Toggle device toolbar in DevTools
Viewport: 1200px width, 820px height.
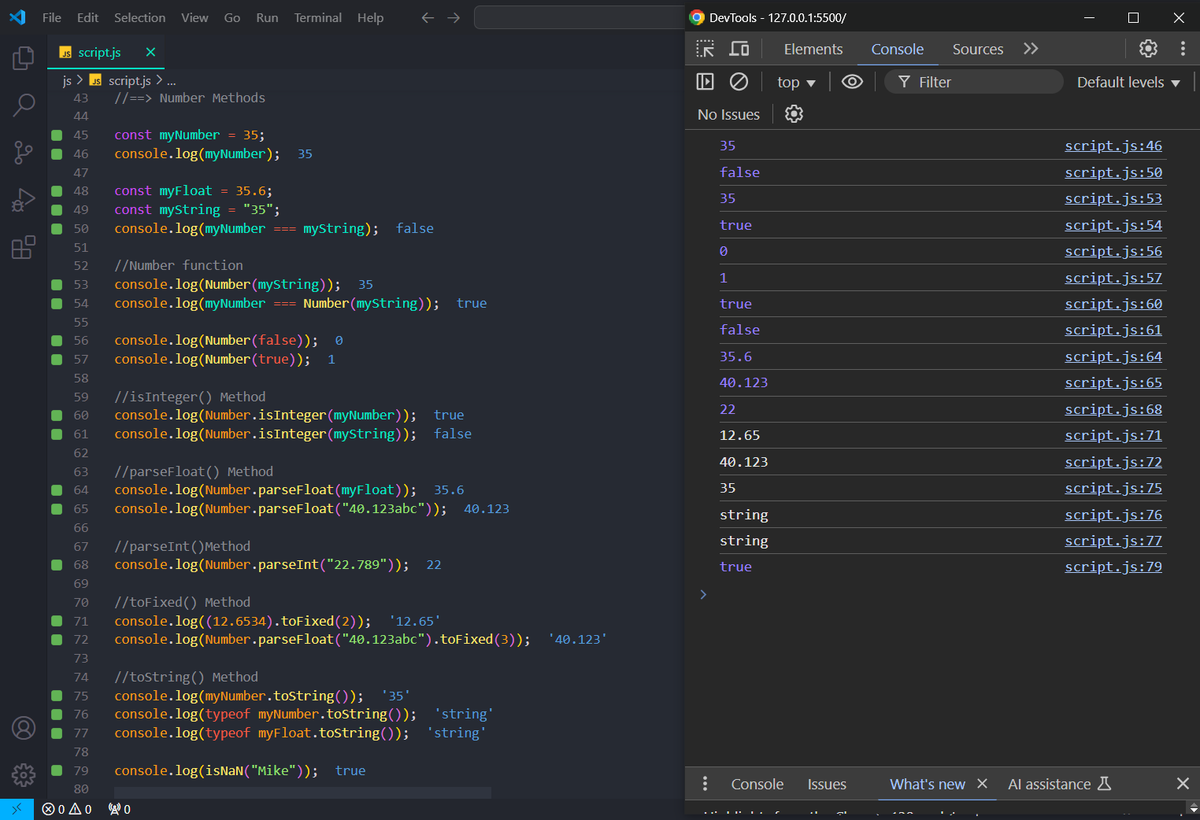coord(739,49)
